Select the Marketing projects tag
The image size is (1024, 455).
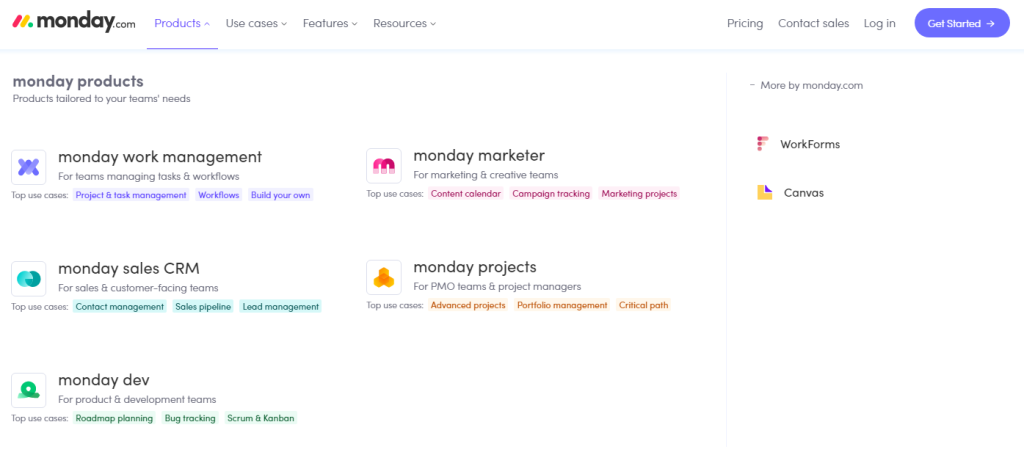639,193
